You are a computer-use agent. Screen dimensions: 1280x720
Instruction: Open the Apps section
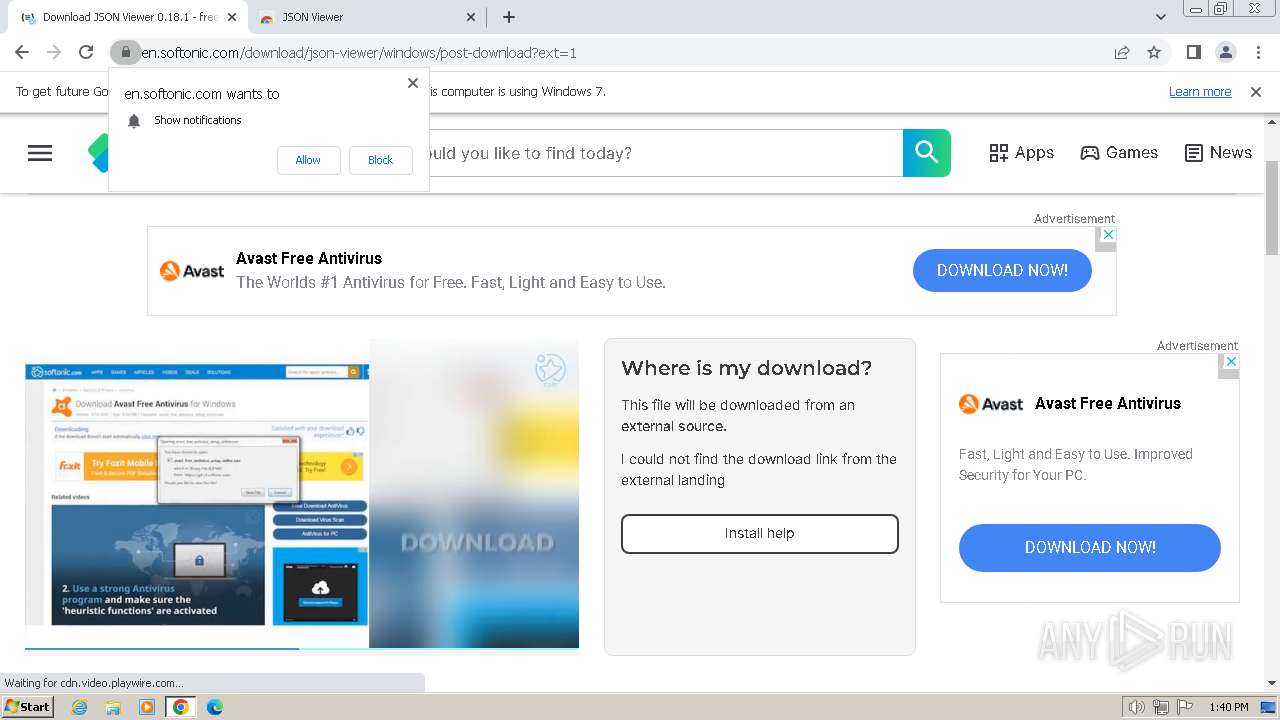pyautogui.click(x=1022, y=153)
